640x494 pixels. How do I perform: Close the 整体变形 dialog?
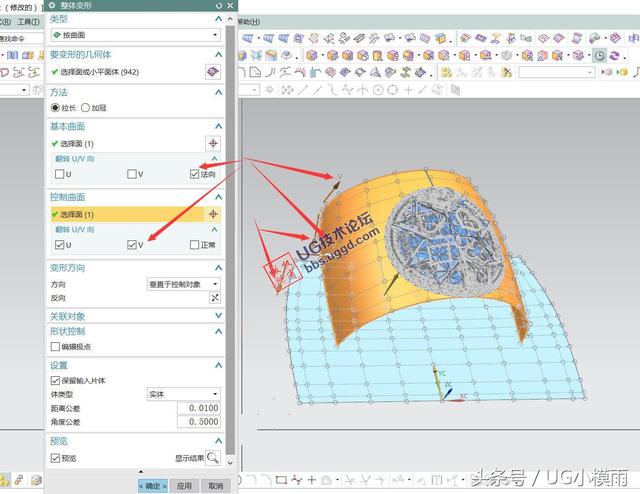pyautogui.click(x=230, y=5)
